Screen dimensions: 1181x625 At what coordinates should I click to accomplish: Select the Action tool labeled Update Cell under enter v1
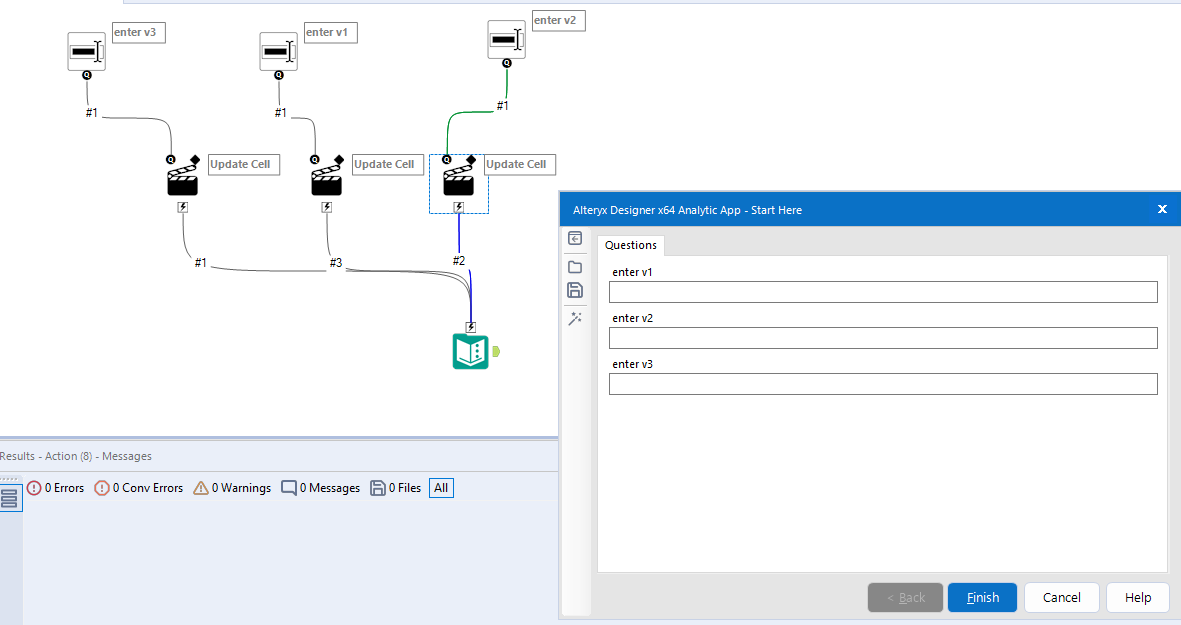tap(326, 176)
